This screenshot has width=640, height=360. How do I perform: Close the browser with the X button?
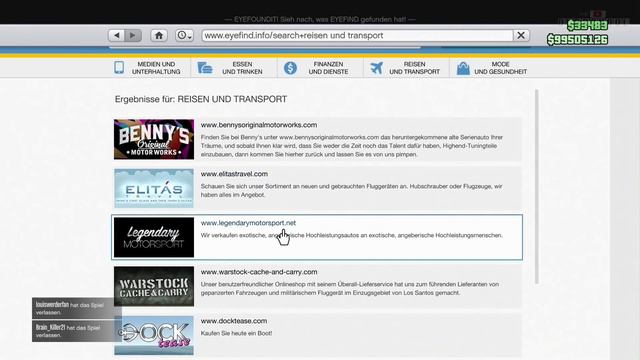[x=521, y=36]
